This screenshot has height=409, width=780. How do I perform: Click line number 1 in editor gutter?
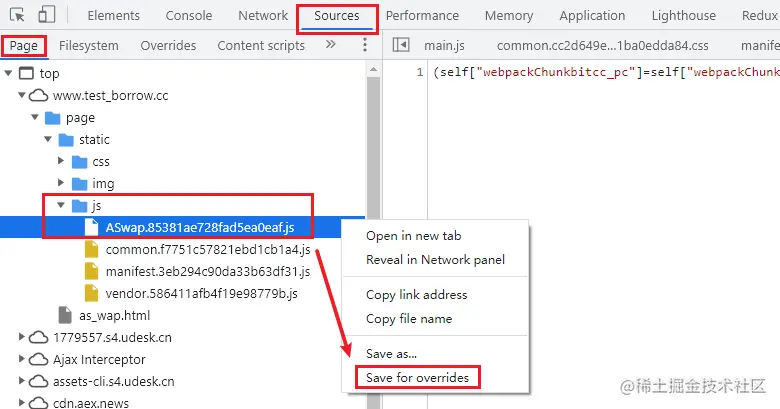(420, 73)
